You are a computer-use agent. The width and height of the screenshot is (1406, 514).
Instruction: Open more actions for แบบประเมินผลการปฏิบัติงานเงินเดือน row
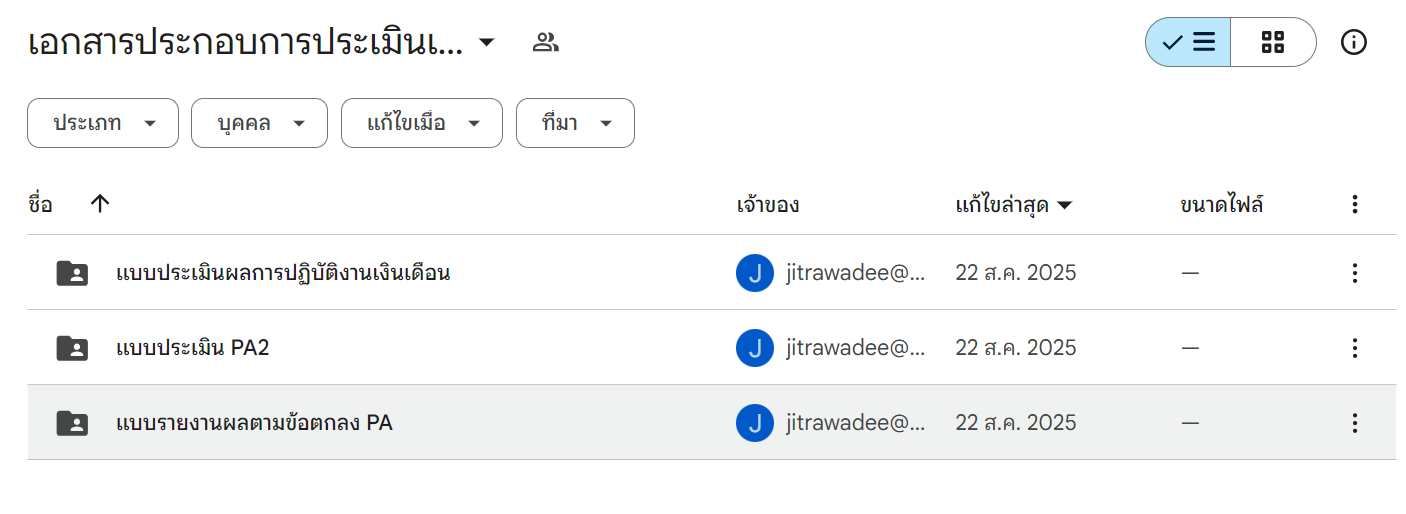point(1355,273)
